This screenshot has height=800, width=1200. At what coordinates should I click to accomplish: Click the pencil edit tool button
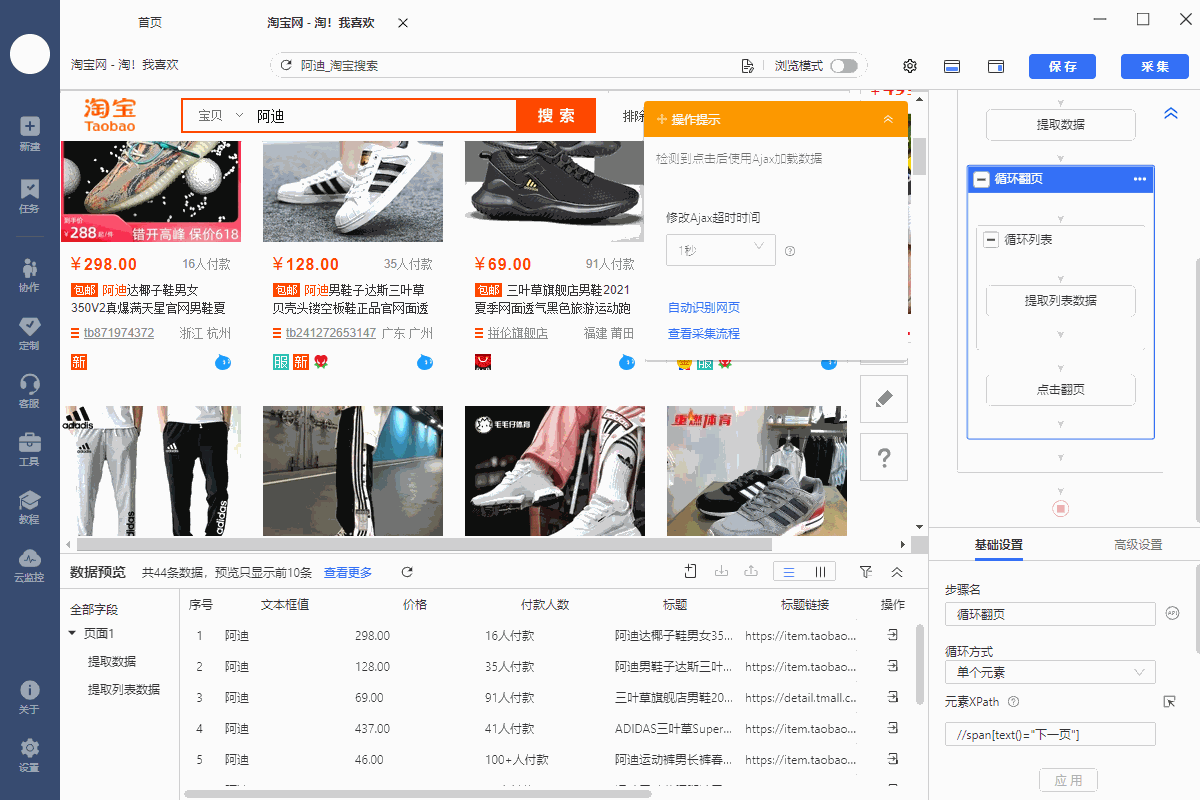(x=883, y=399)
